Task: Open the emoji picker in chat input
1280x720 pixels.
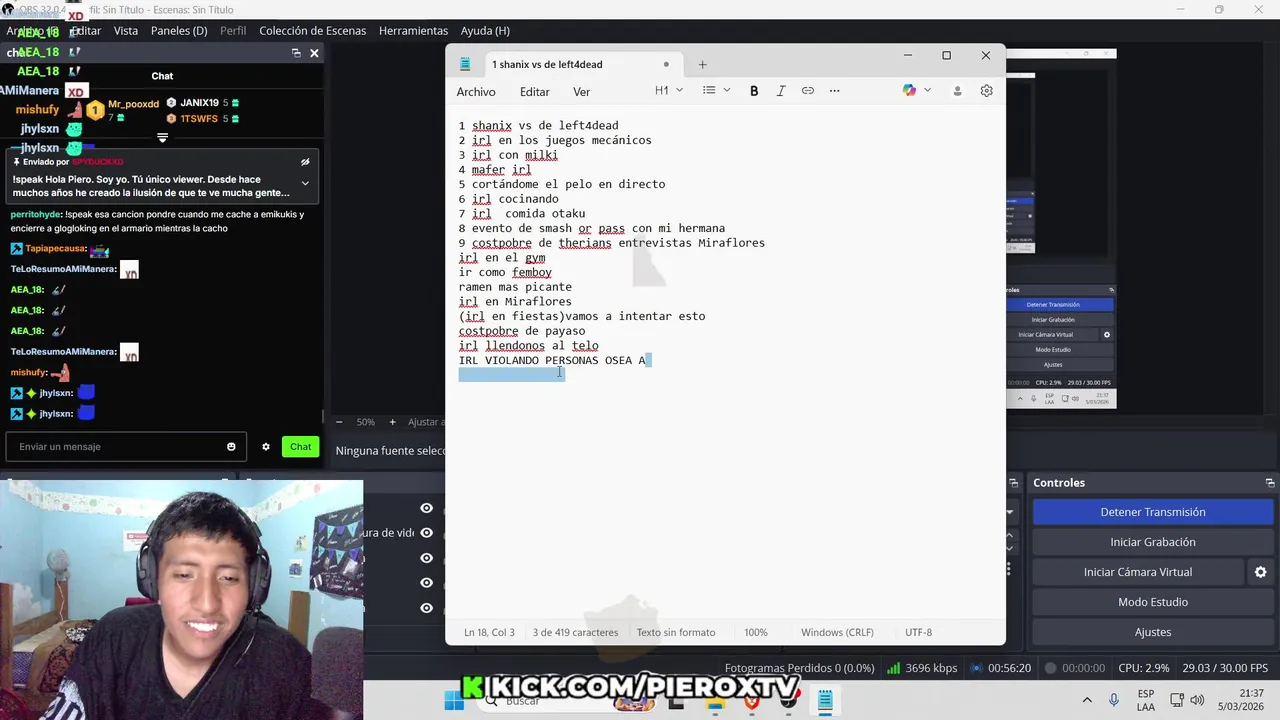Action: [x=231, y=447]
